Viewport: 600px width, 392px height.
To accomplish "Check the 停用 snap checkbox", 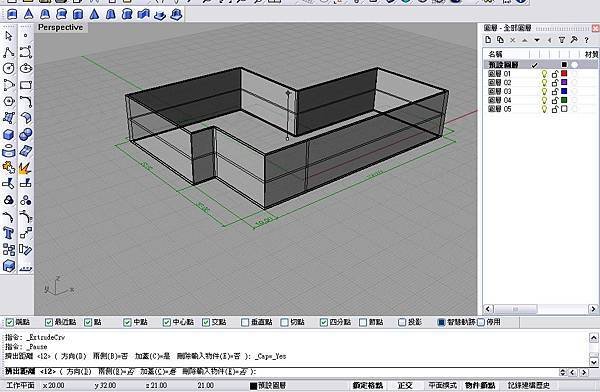I will coord(481,322).
